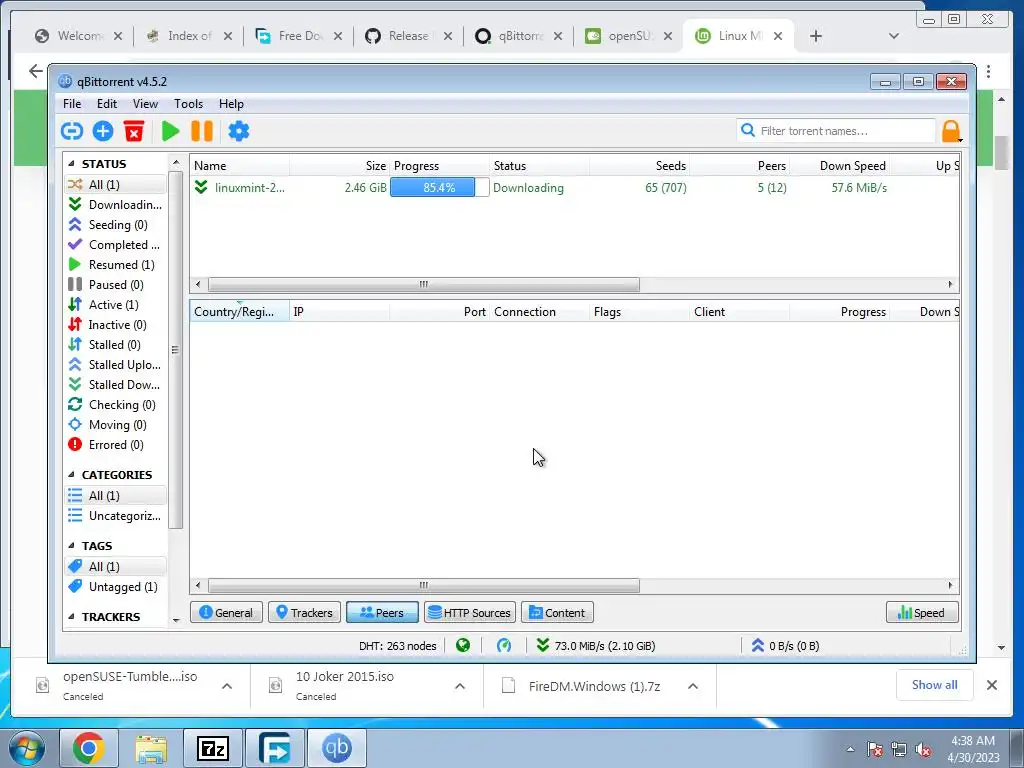Select Stalled Downloading filter

[x=116, y=385]
